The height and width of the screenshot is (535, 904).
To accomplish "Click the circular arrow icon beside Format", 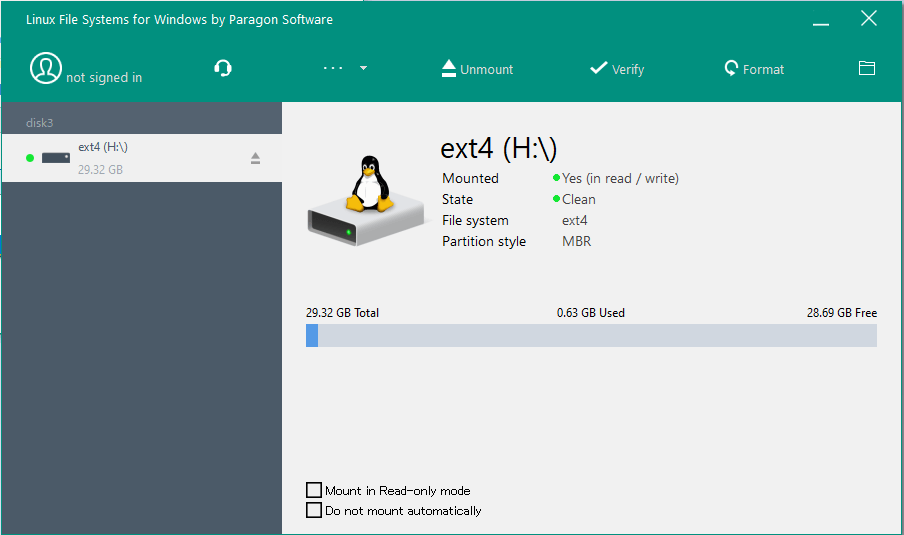I will pos(731,68).
